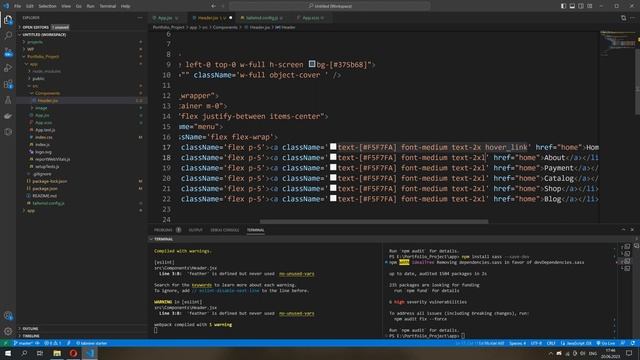Viewport: 640px width, 360px height.
Task: Open the editor more actions ellipsis
Action: pyautogui.click(x=632, y=18)
